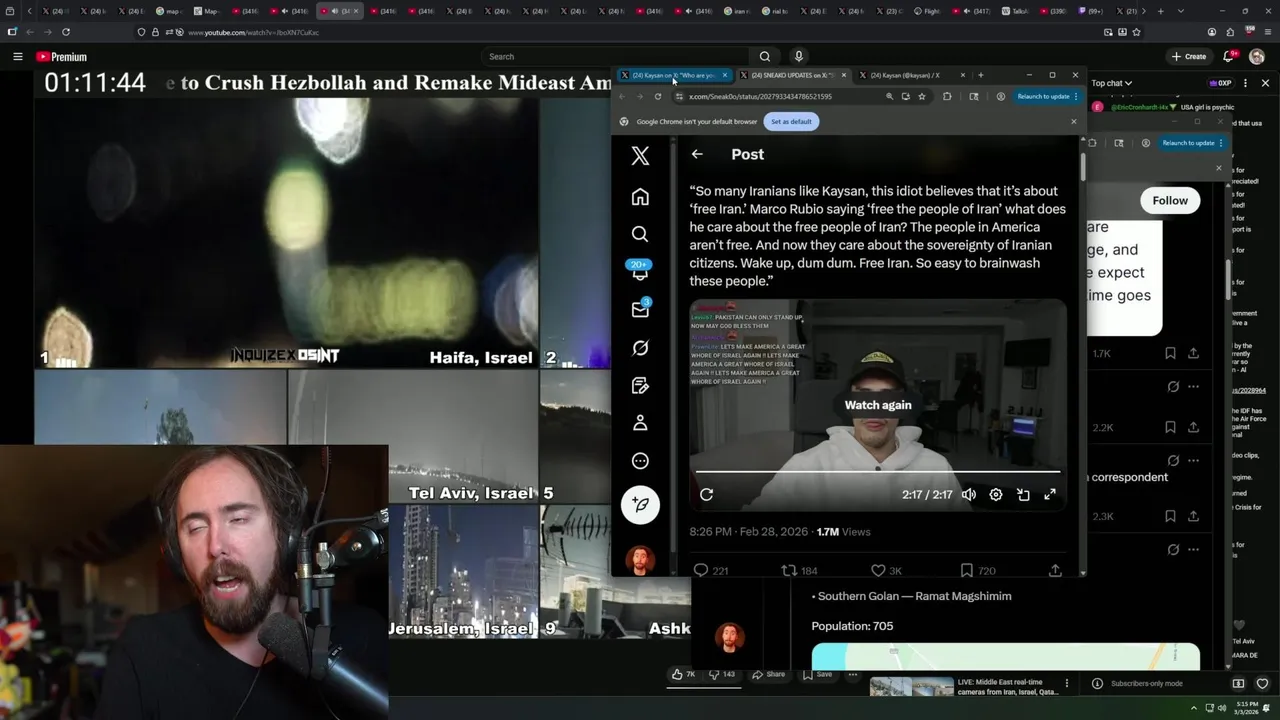
Task: Close the YouTube live chat panel
Action: (x=1265, y=83)
